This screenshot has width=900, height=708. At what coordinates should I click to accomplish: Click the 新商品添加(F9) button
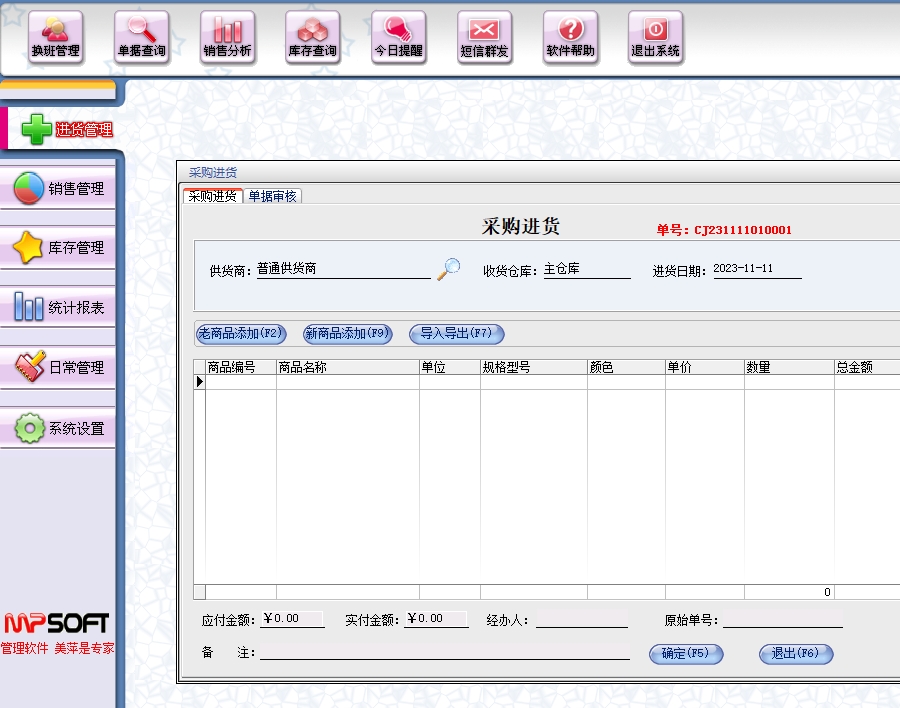pyautogui.click(x=348, y=334)
